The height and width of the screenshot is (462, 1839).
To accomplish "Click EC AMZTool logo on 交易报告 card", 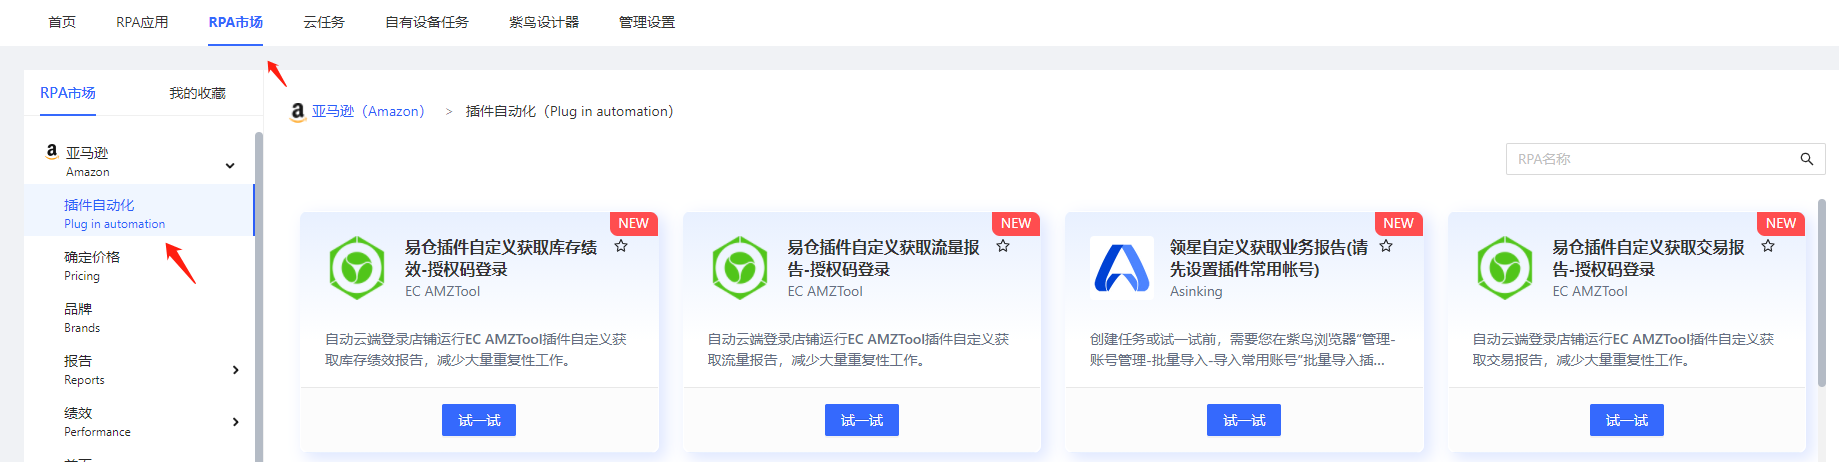I will pyautogui.click(x=1505, y=268).
